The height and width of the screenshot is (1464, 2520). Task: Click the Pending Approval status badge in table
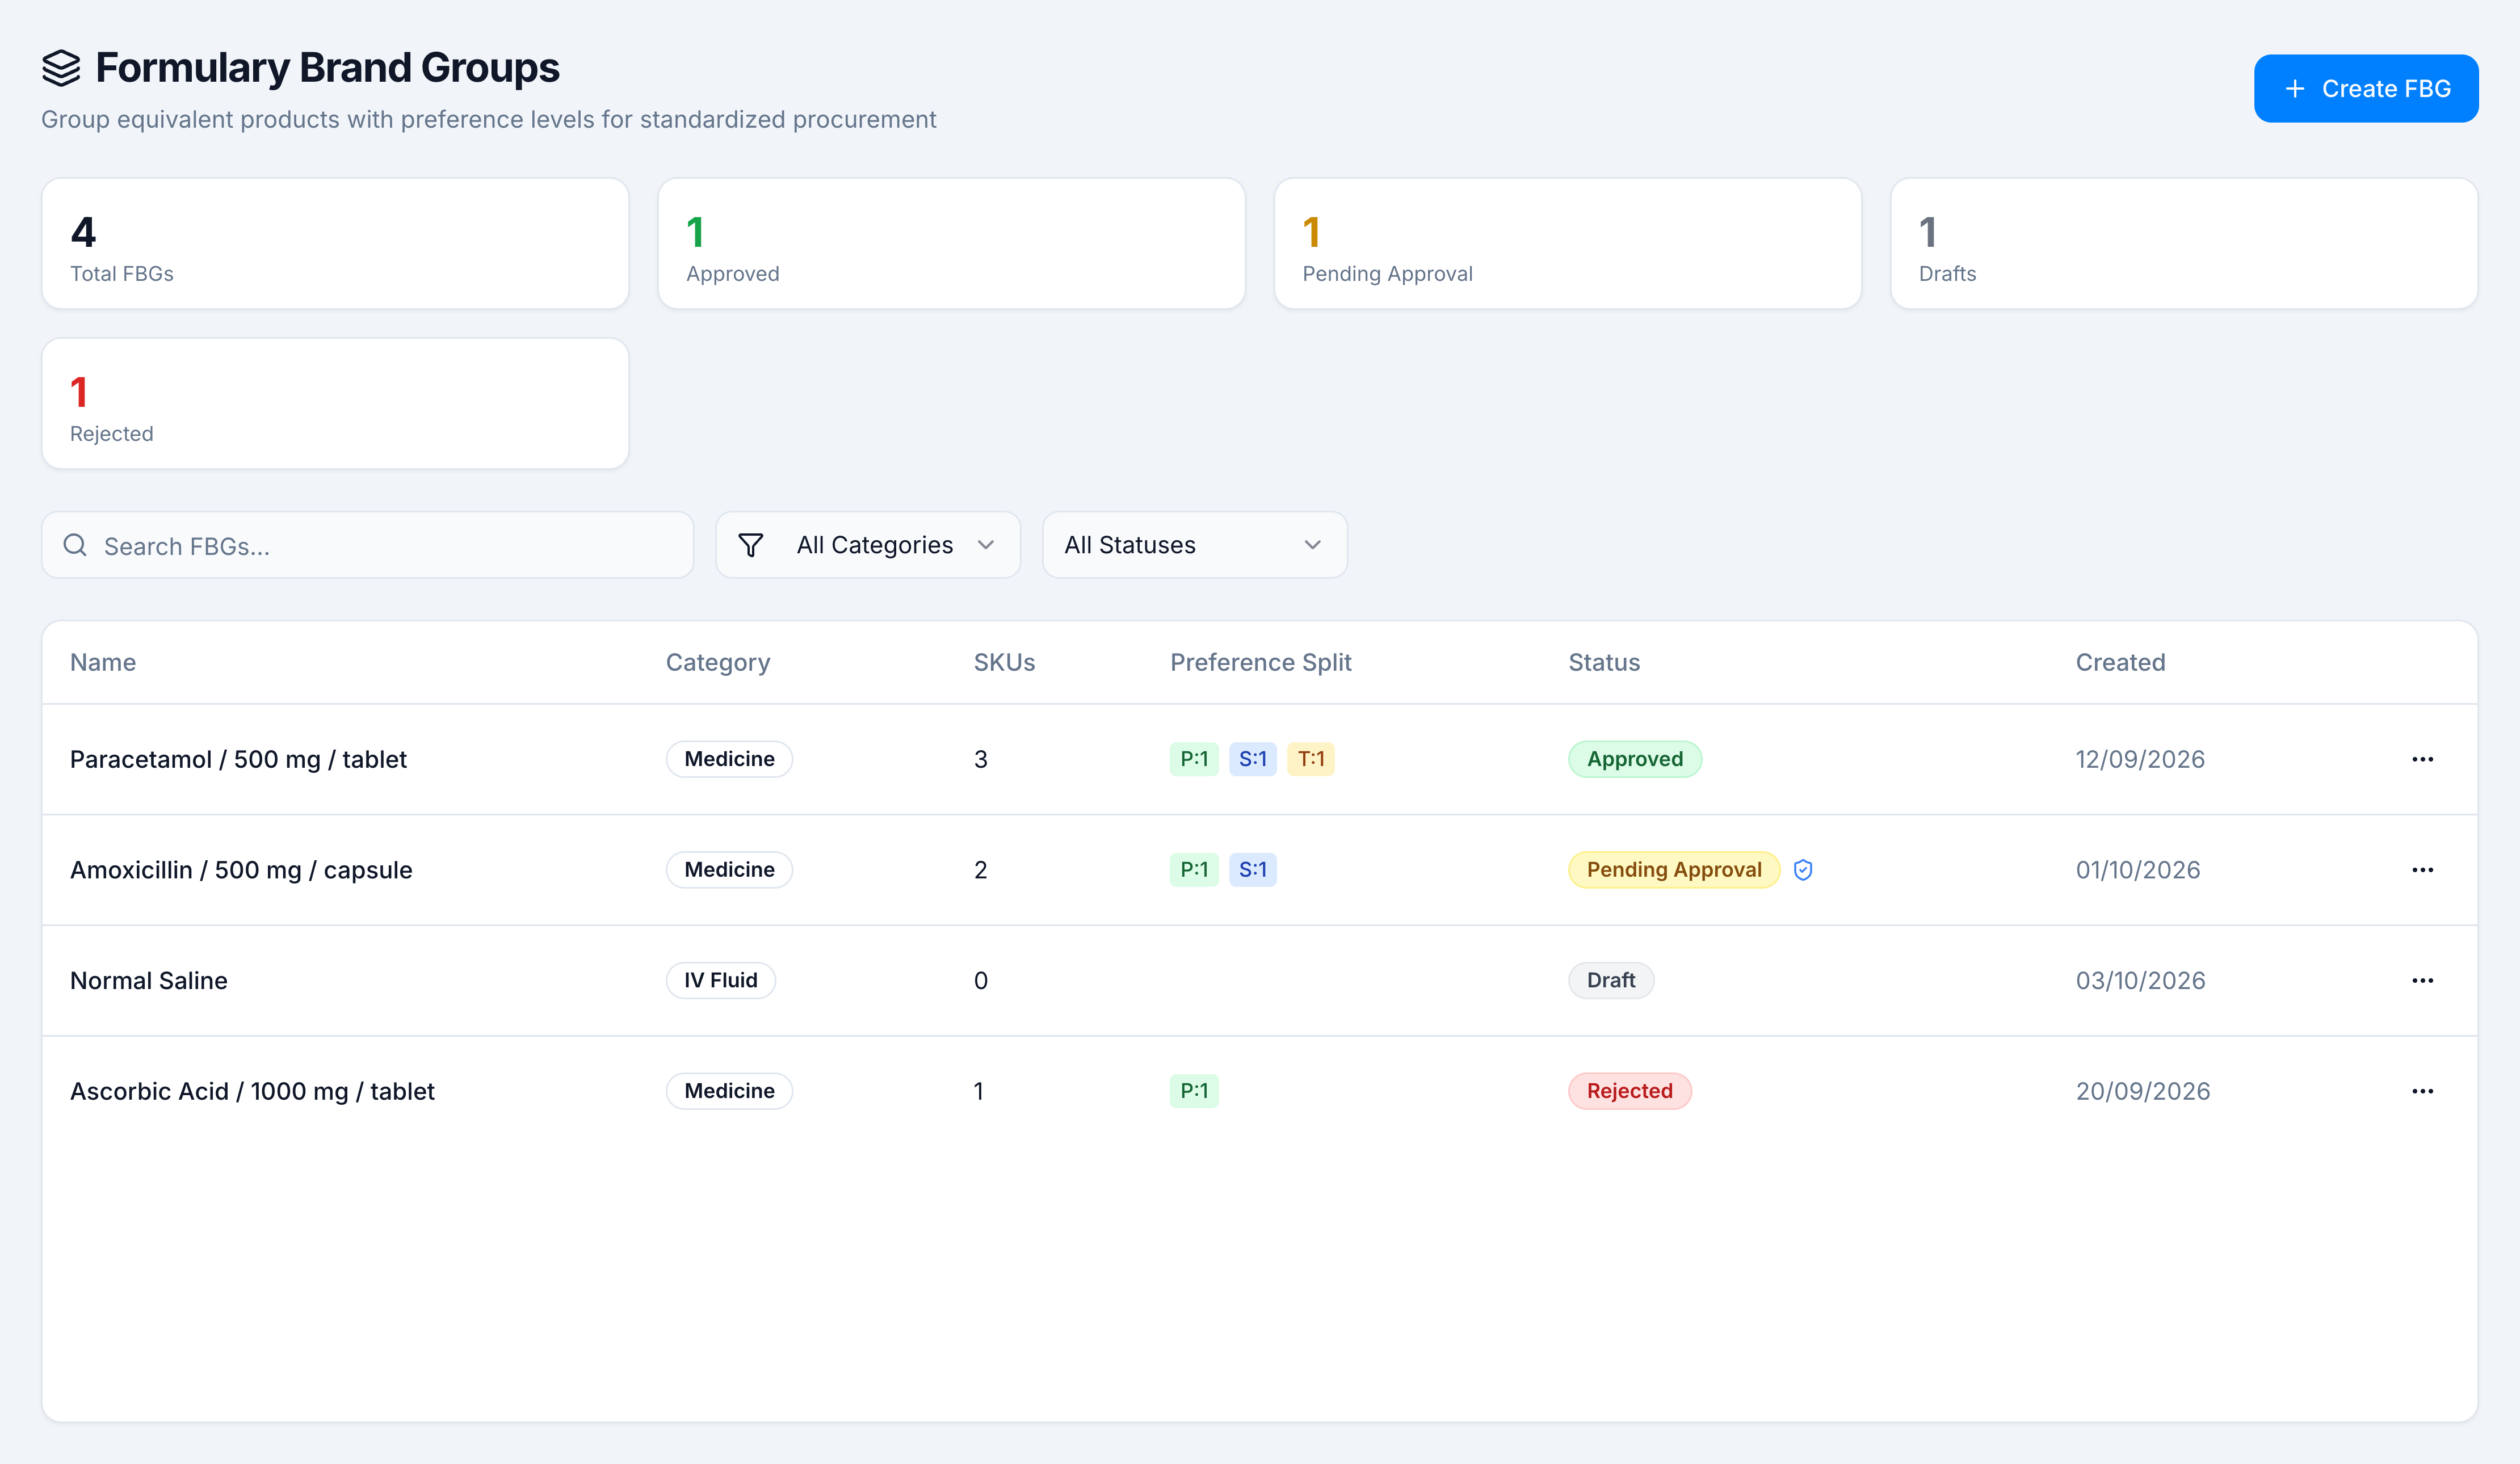pyautogui.click(x=1674, y=870)
